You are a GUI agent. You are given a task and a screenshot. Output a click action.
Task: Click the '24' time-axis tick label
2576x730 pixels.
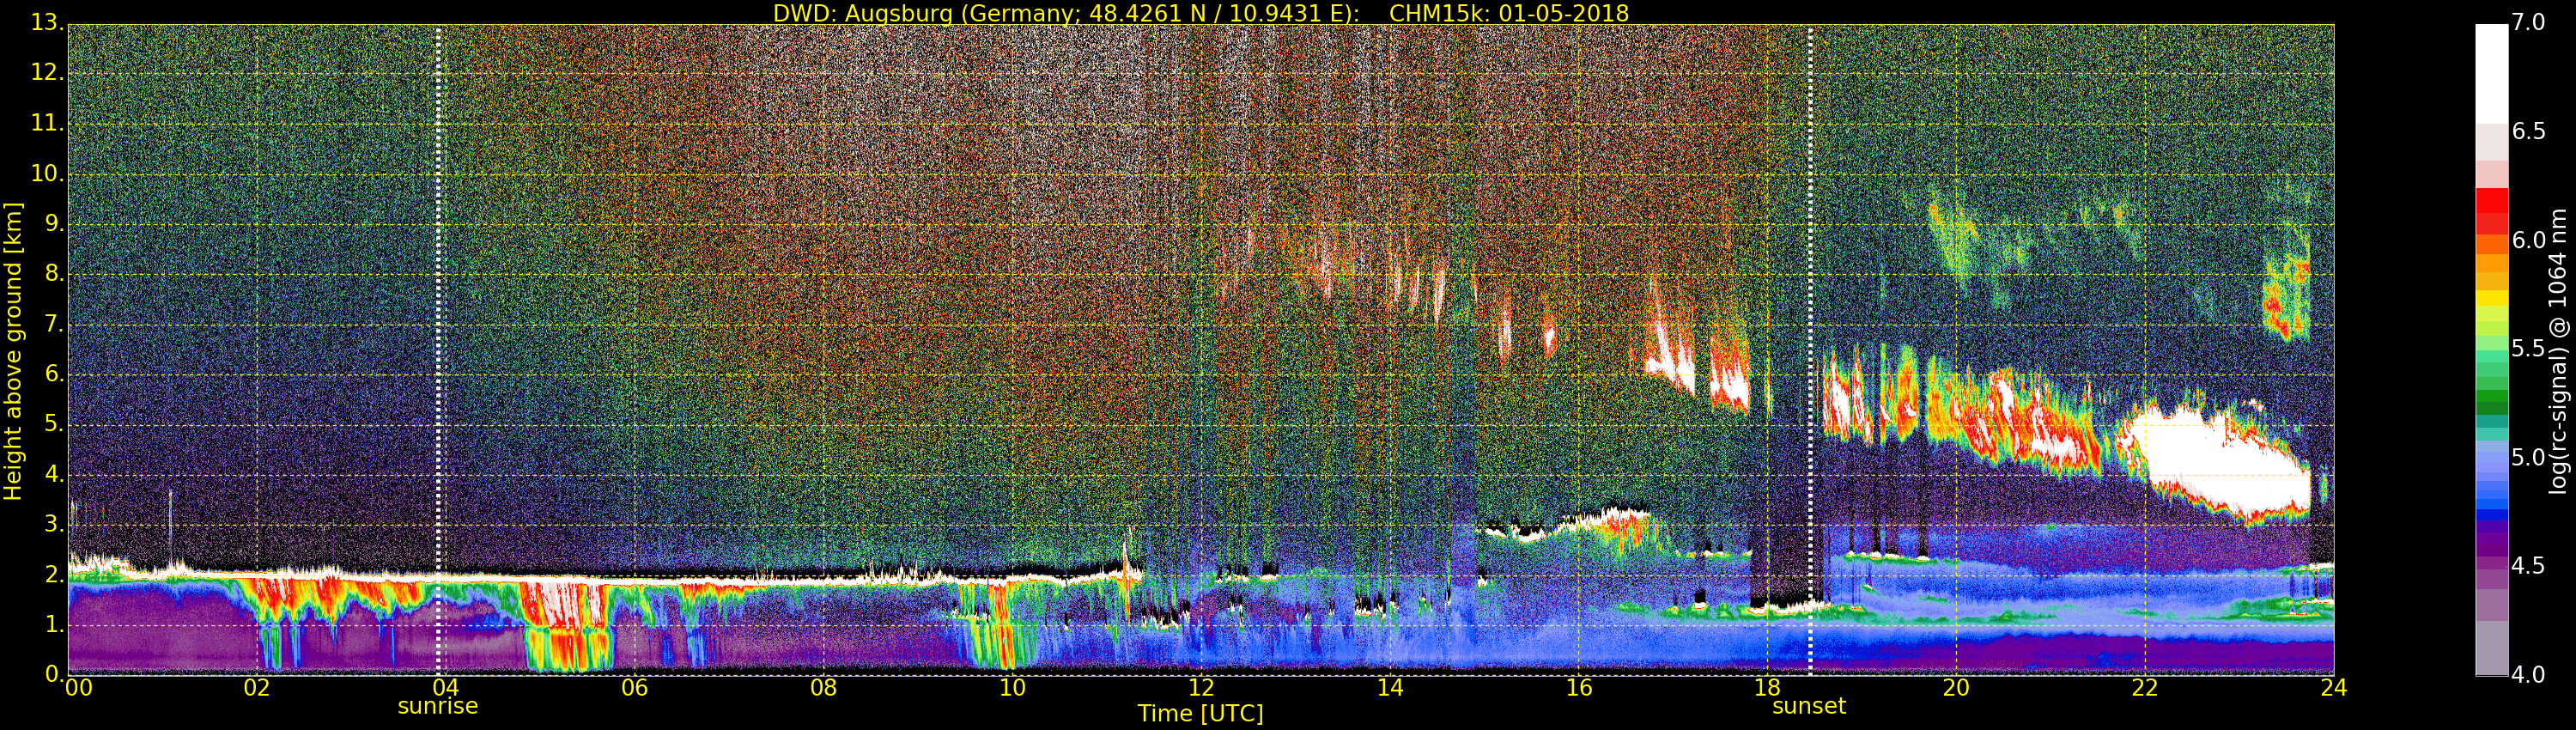pyautogui.click(x=2334, y=687)
